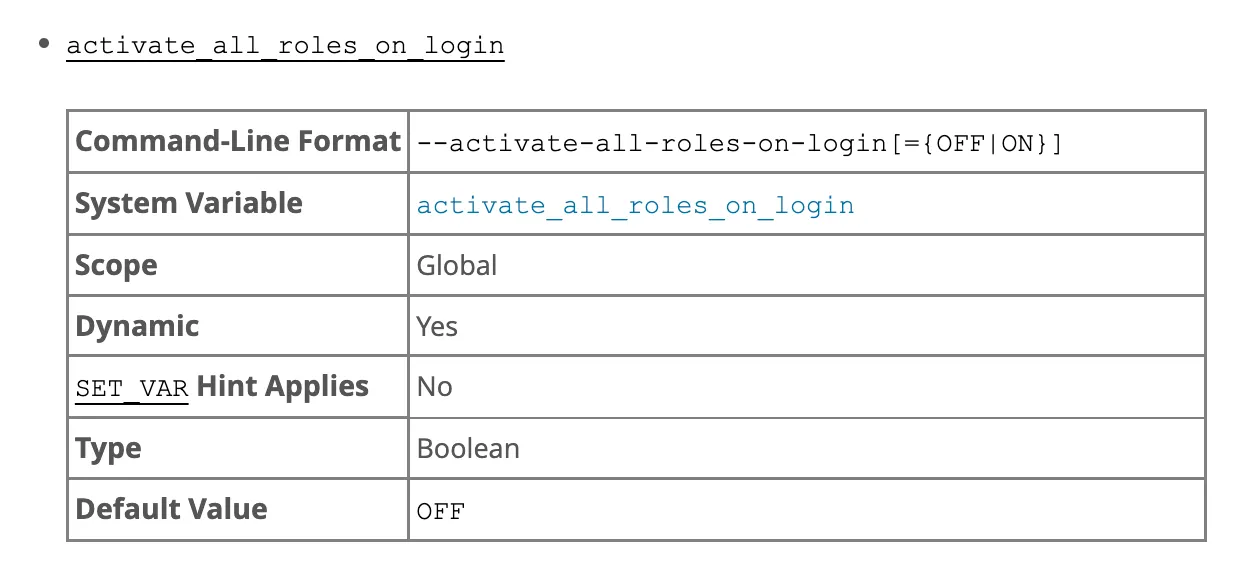Open the underlined SET_VAR link

coord(132,389)
